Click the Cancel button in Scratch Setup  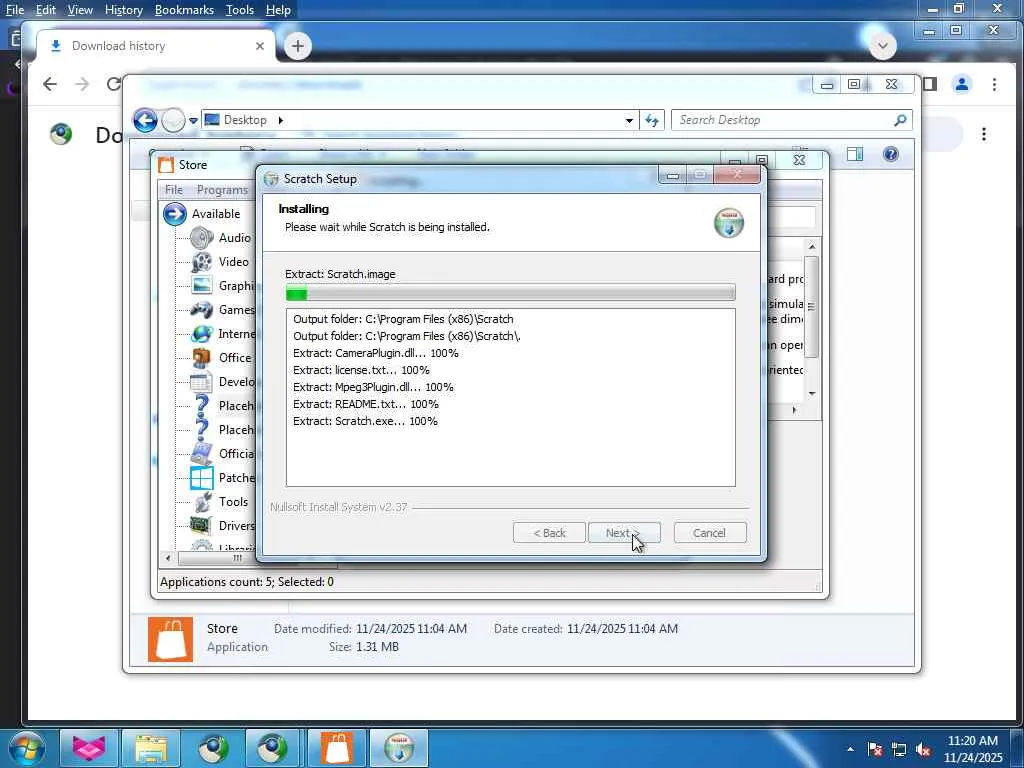(x=710, y=533)
